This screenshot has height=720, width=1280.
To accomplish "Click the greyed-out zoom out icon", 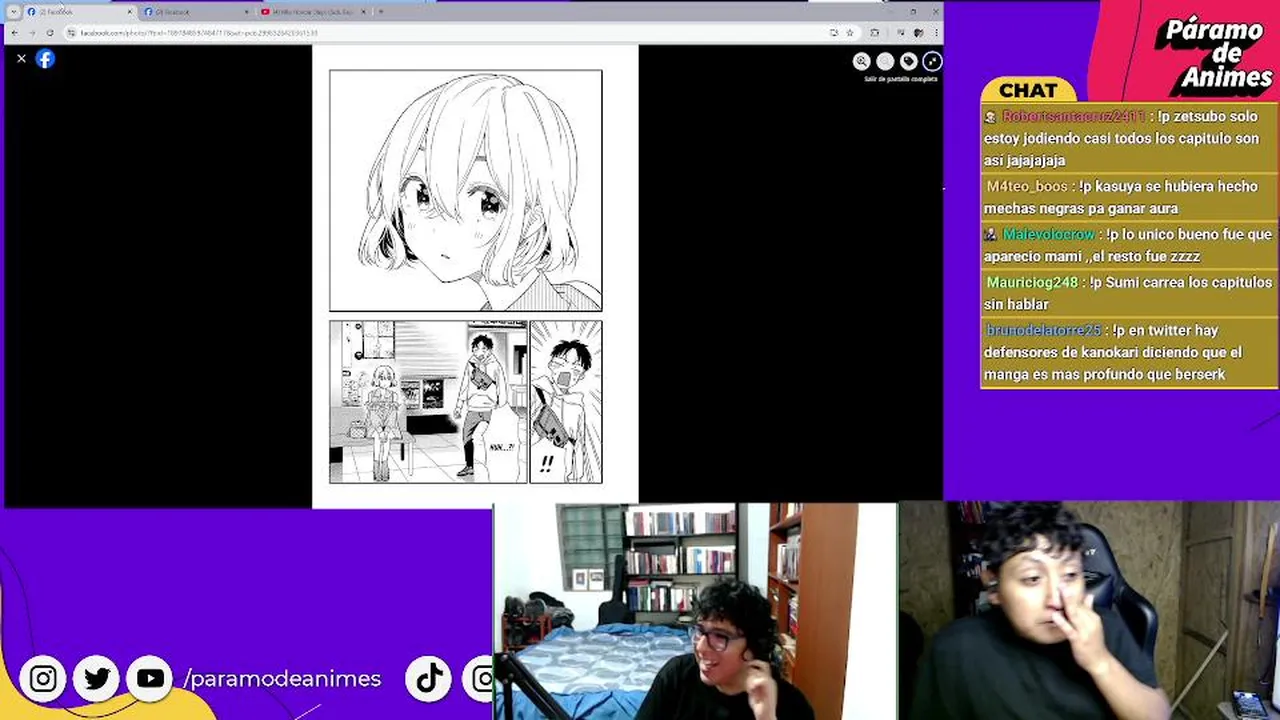I will tap(885, 61).
